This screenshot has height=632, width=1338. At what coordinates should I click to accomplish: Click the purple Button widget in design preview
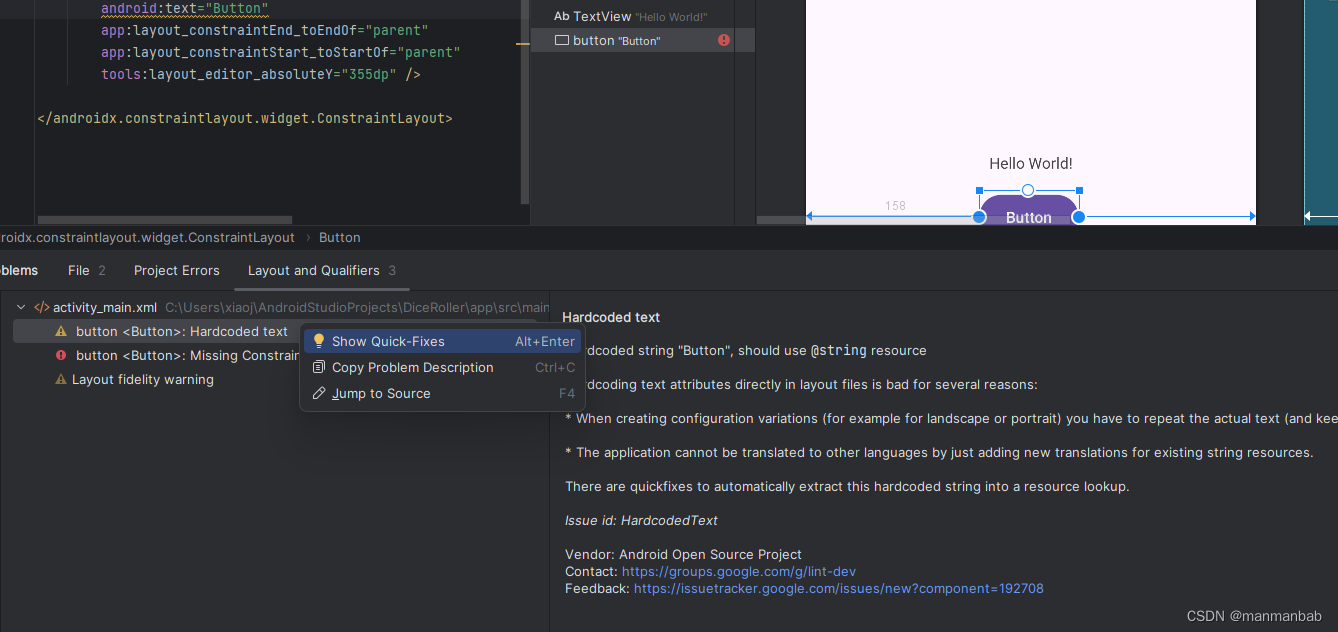click(1028, 211)
